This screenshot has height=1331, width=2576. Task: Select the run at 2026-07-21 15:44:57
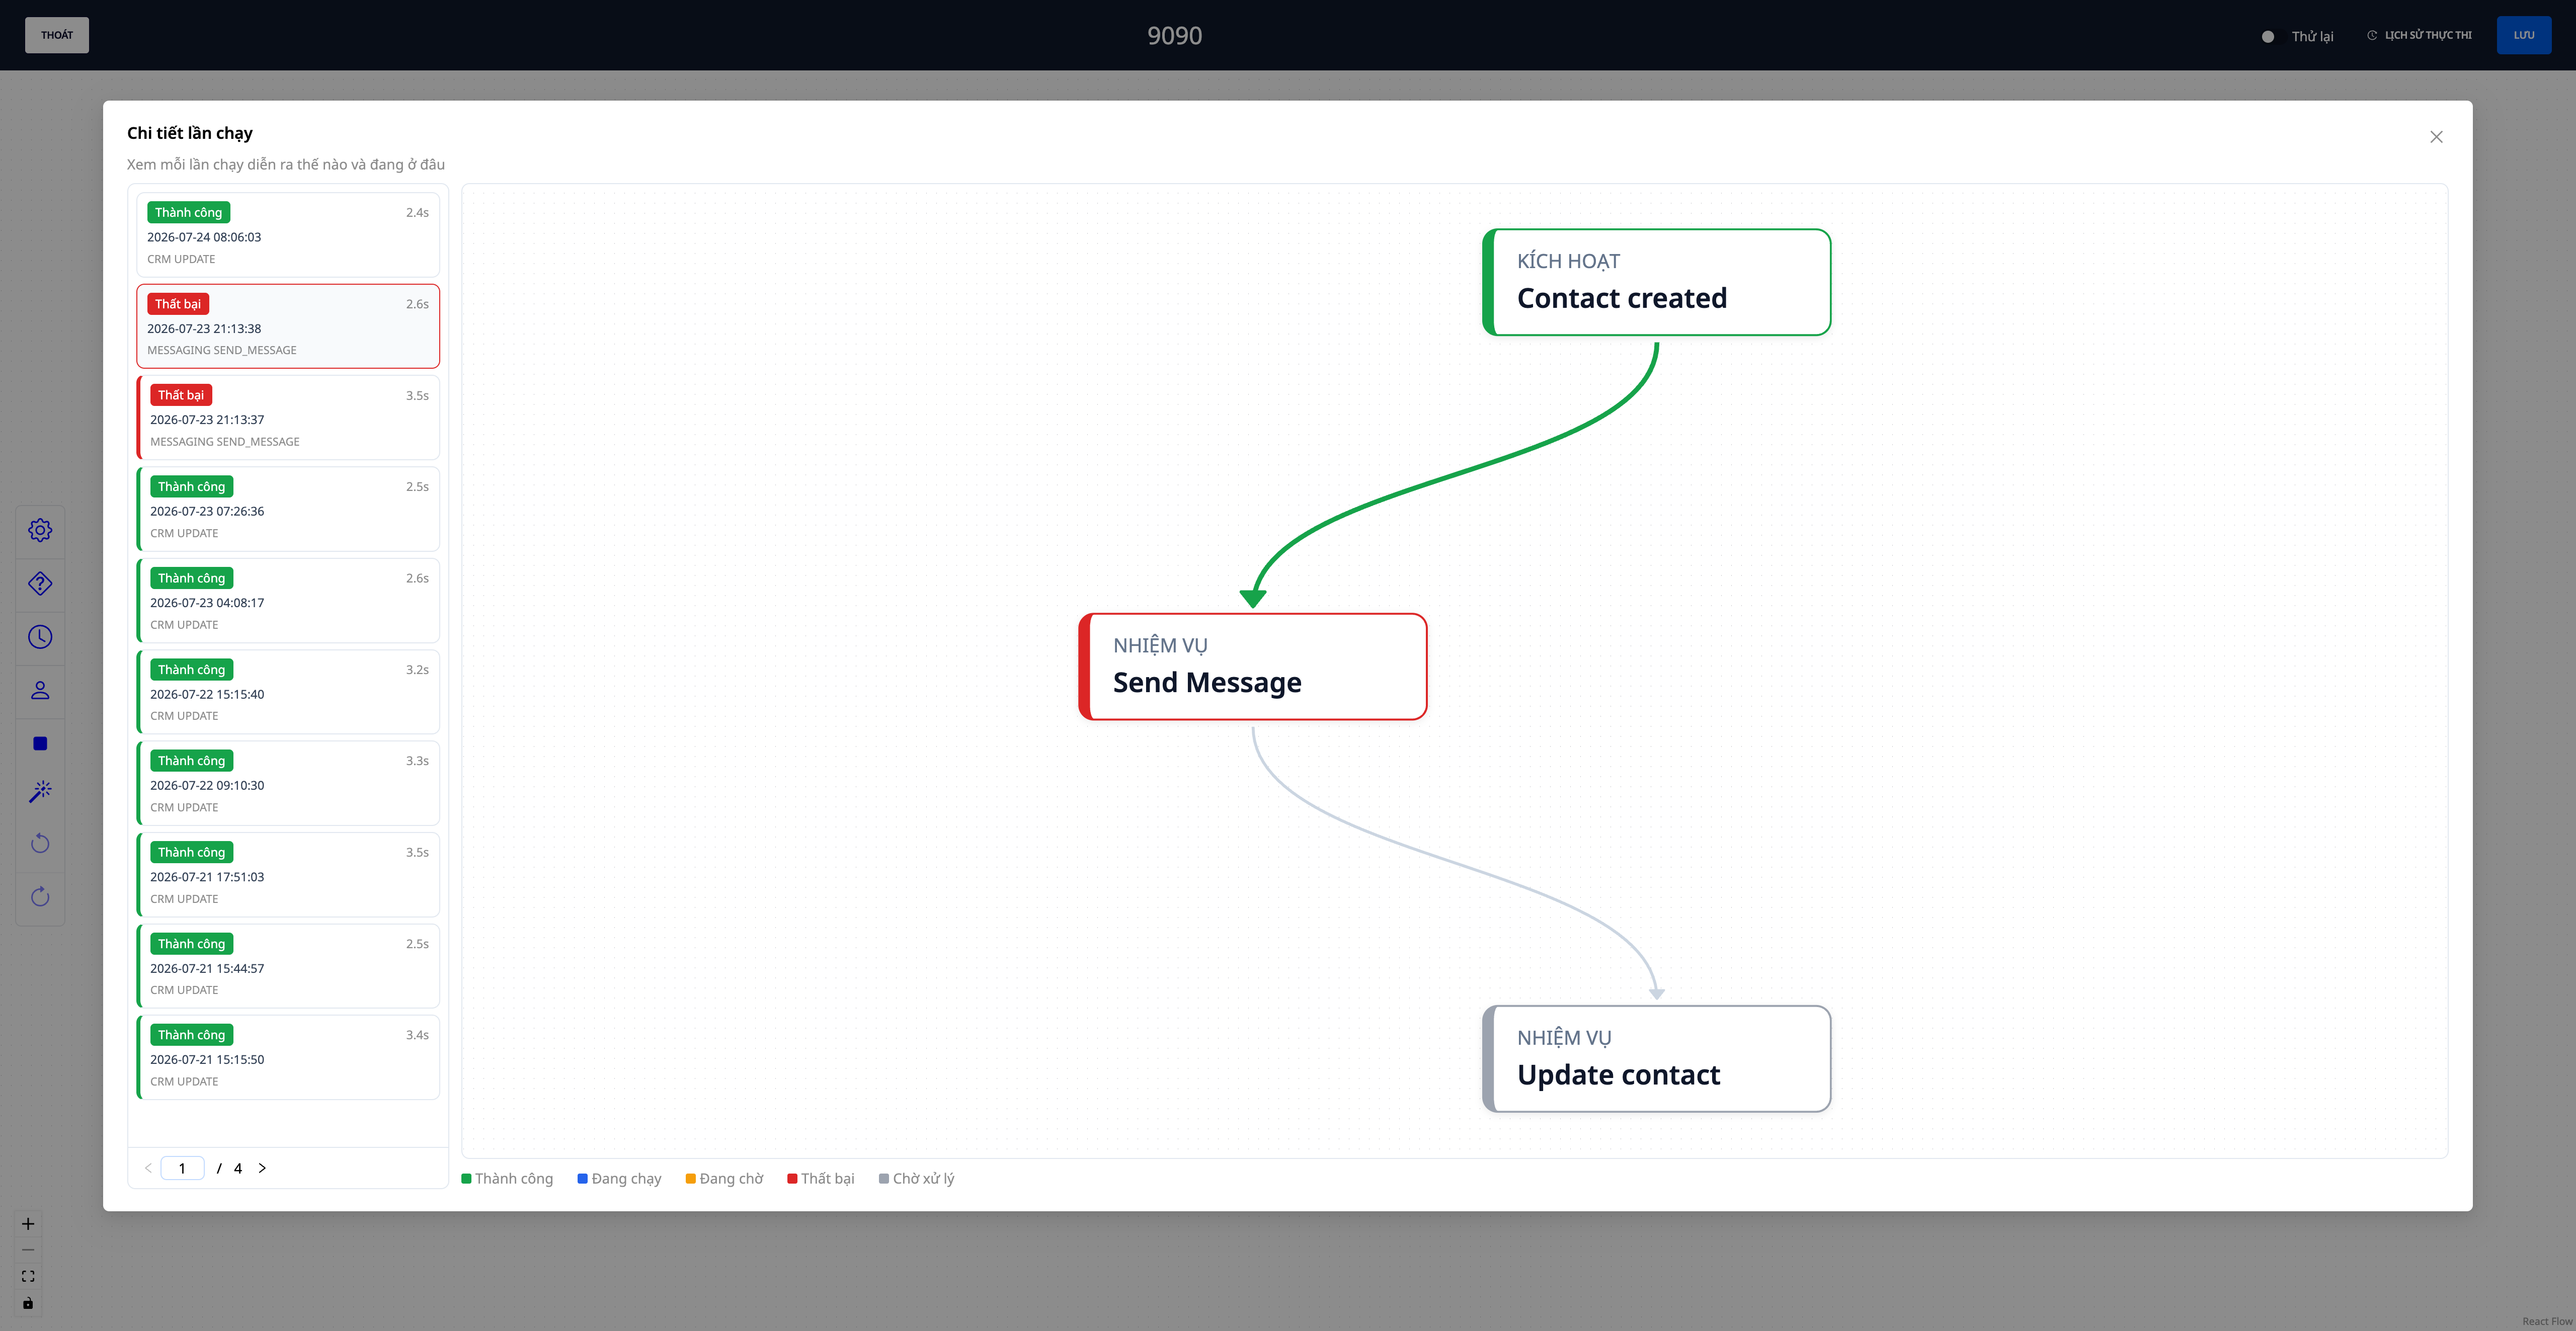[288, 966]
